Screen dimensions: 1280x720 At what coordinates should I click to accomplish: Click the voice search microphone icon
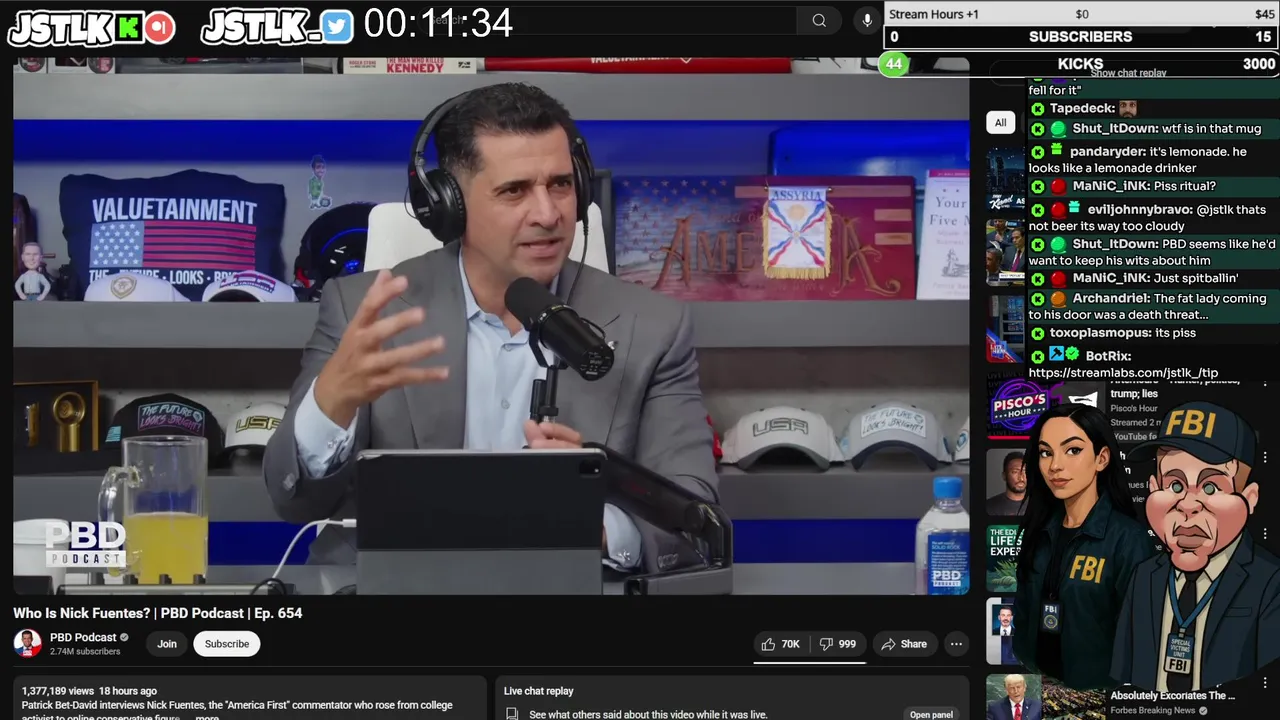(x=866, y=21)
